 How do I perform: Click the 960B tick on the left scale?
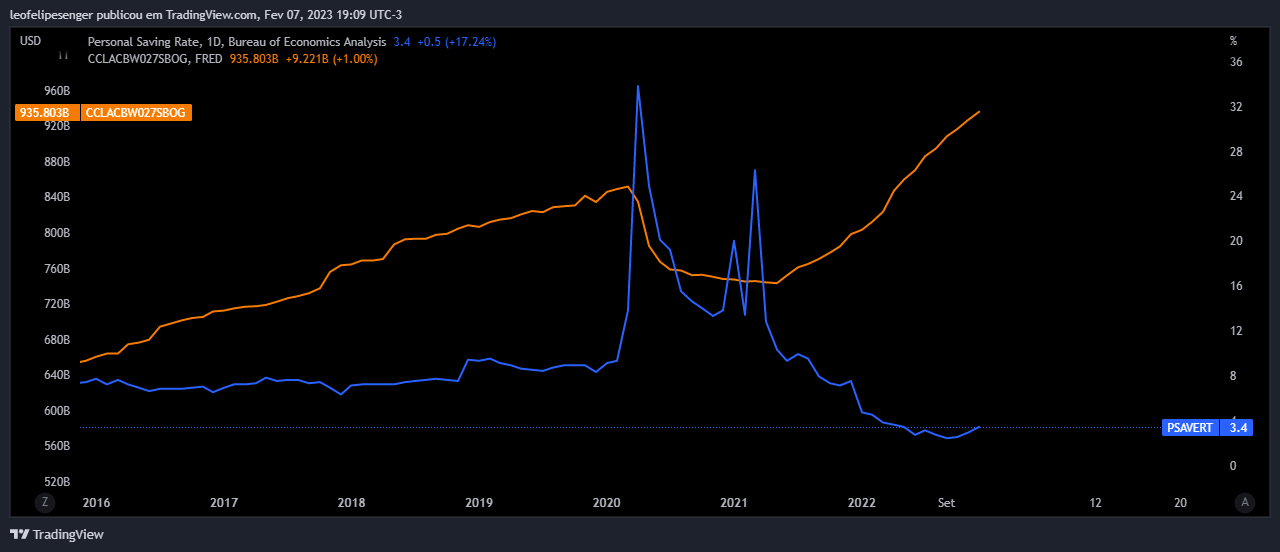[58, 91]
